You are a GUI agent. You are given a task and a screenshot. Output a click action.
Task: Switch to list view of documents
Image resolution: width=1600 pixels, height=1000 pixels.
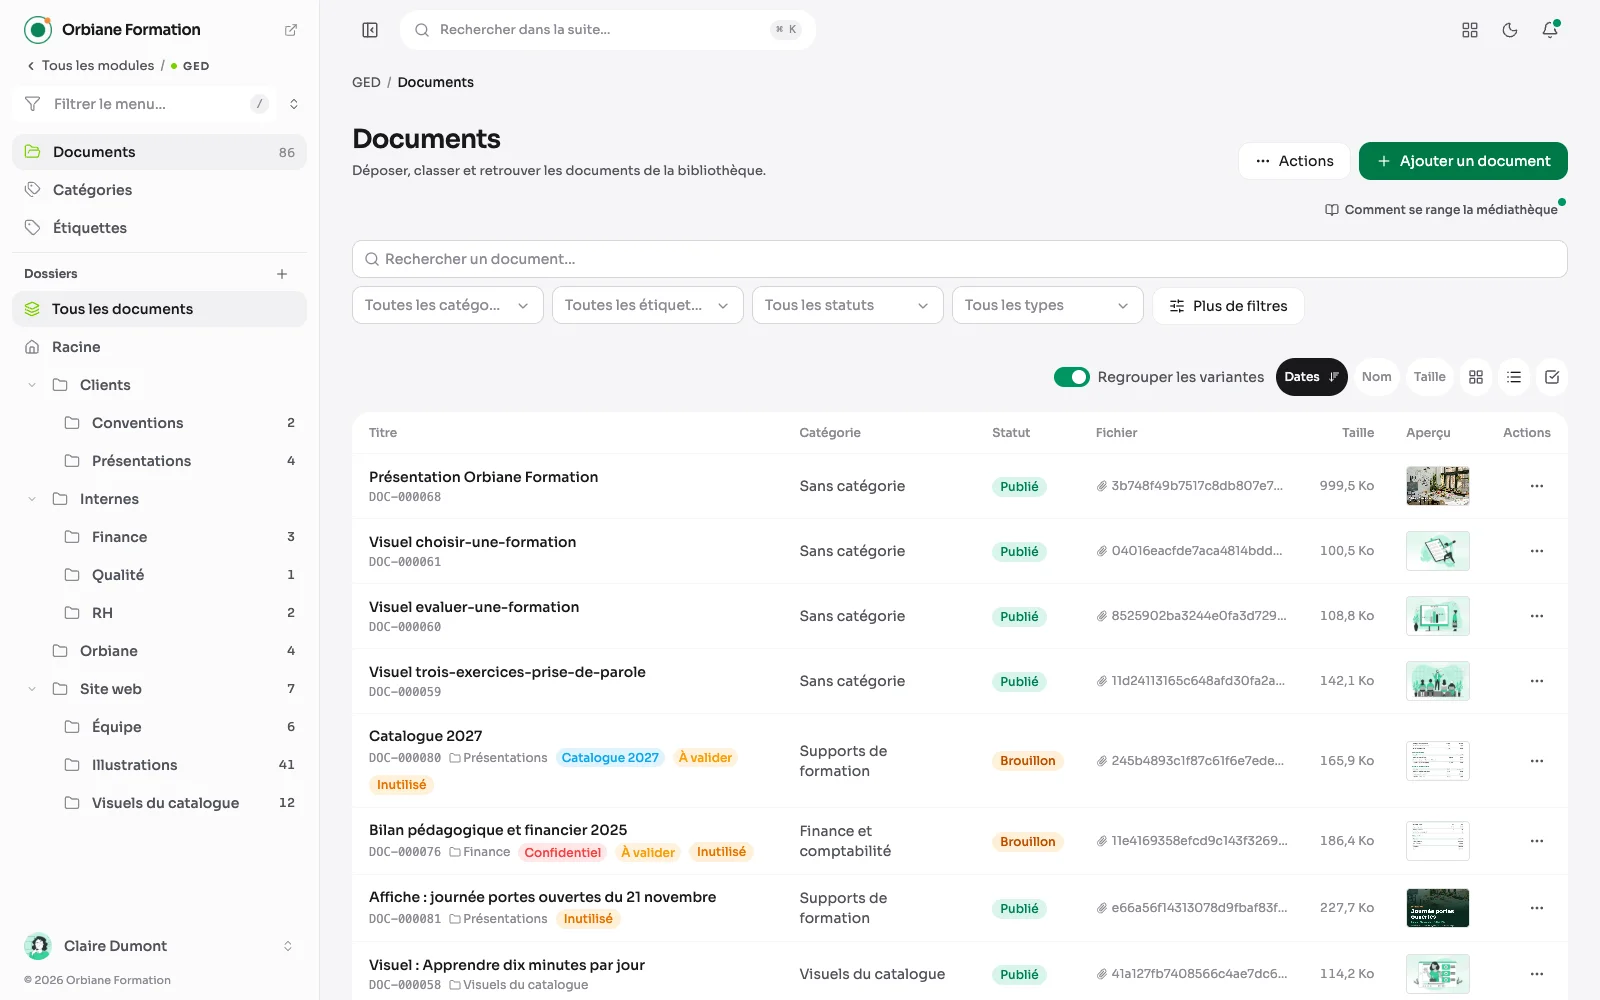(x=1514, y=377)
